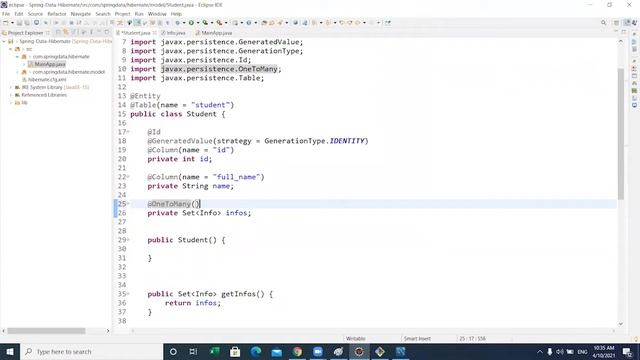Fold the @OneToMany block at line 25
This screenshot has width=640, height=360.
pyautogui.click(x=128, y=204)
